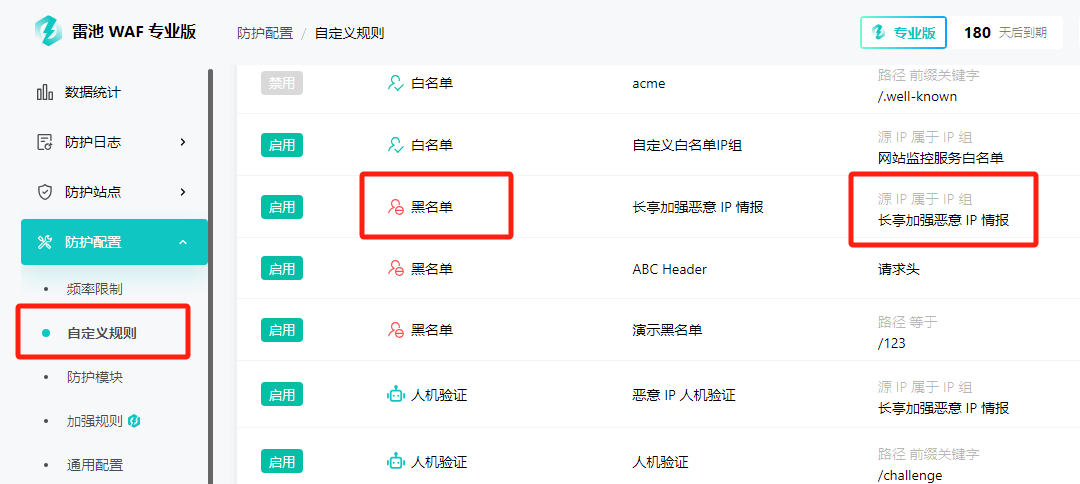Click the 防护日志 log icon
The image size is (1080, 484).
[x=45, y=142]
